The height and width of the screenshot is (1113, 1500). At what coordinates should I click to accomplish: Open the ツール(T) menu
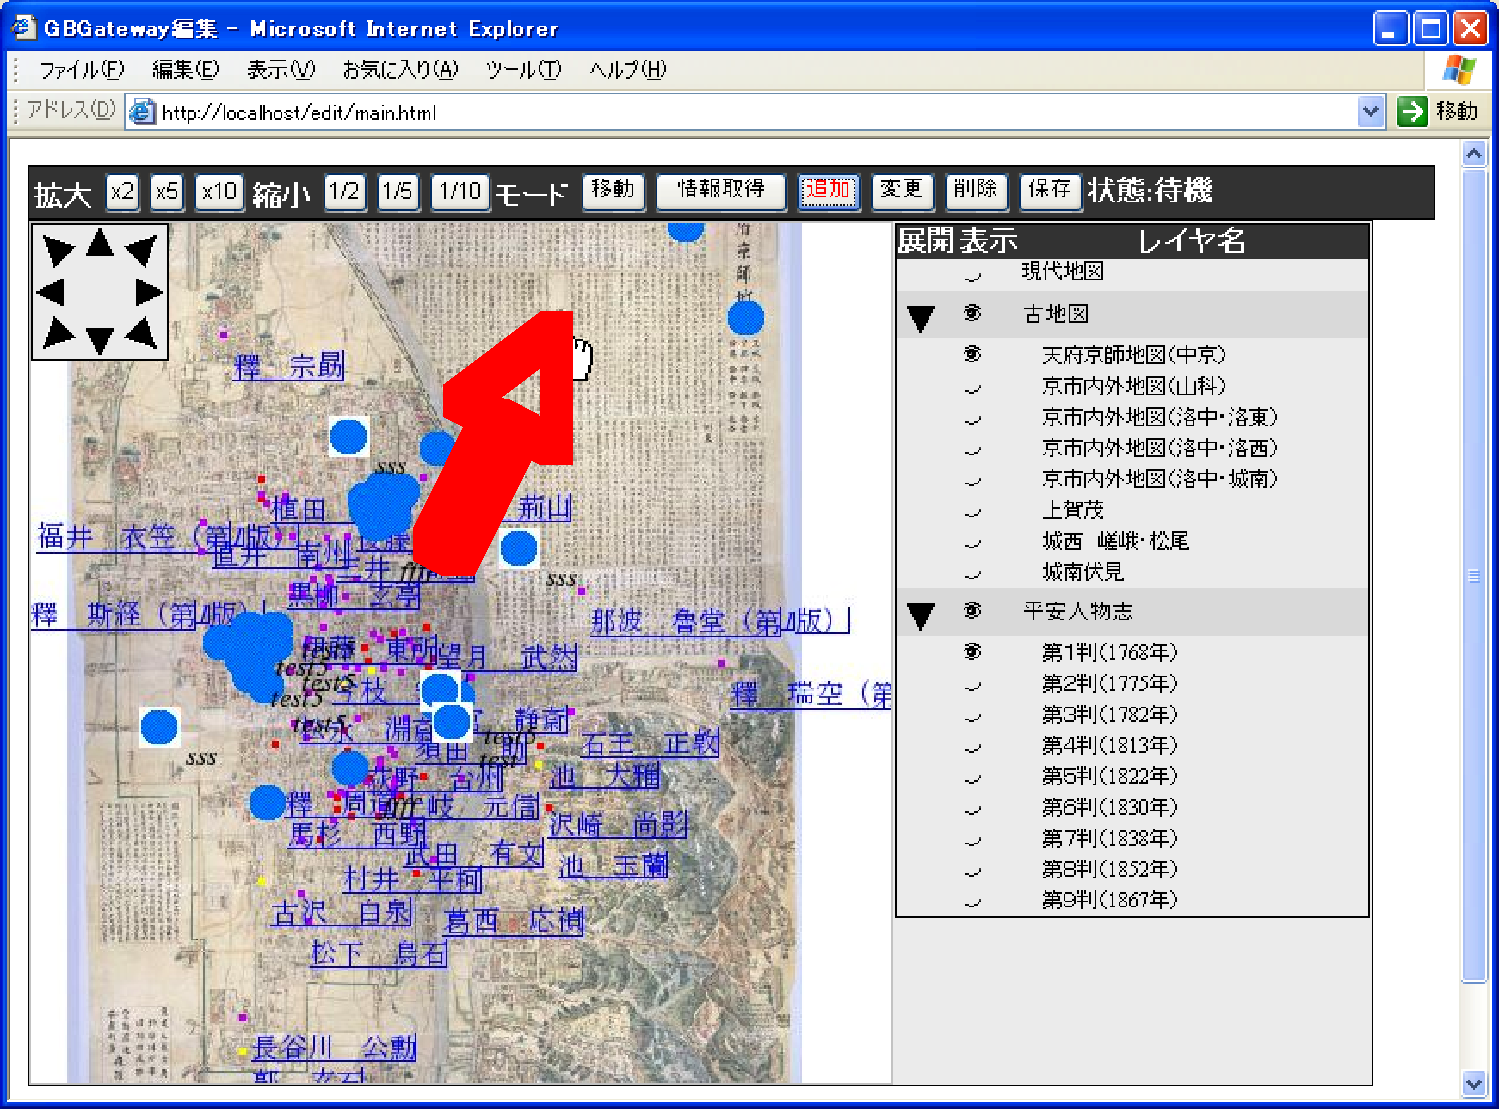pos(523,70)
